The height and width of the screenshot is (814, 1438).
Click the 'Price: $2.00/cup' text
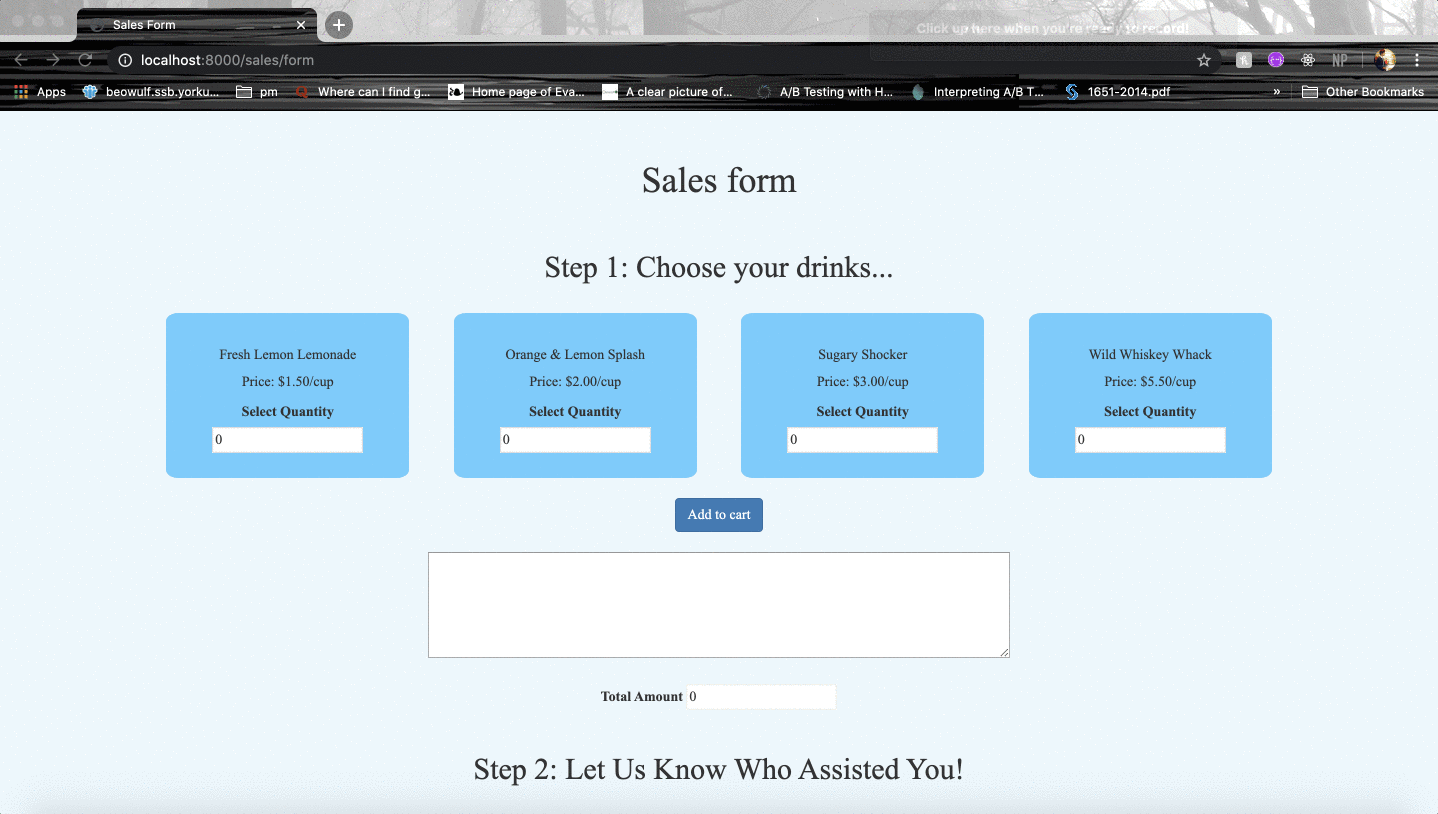coord(575,382)
